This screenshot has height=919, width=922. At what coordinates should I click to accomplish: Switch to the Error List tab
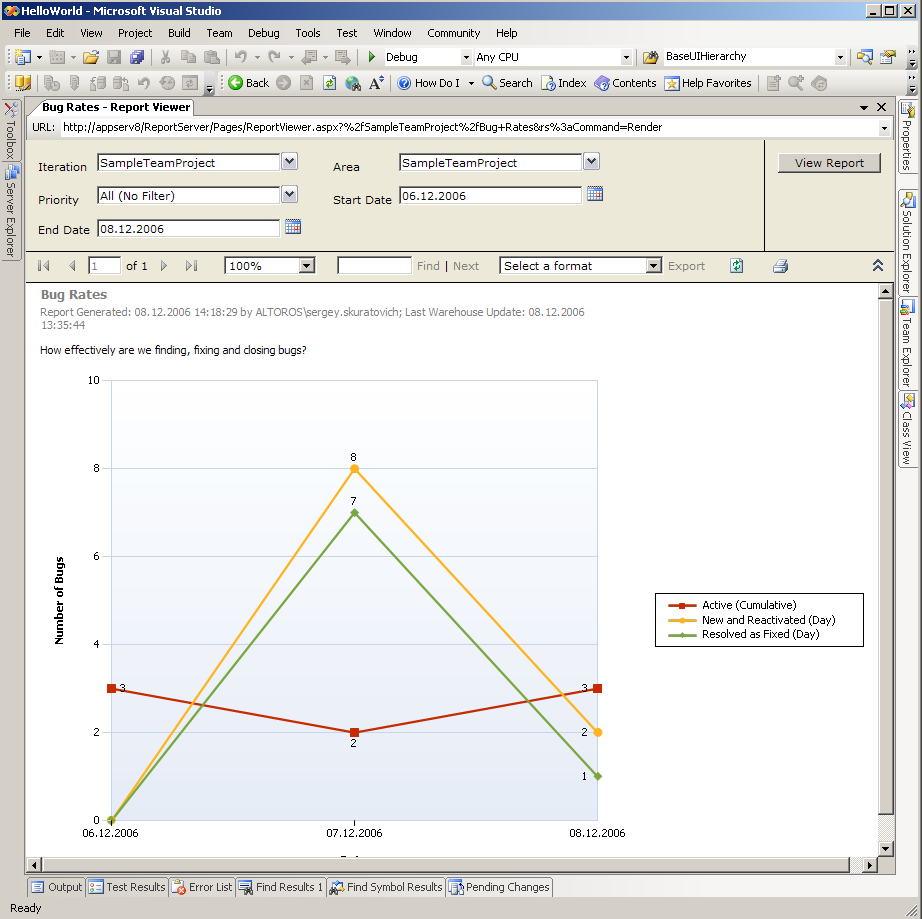pyautogui.click(x=202, y=887)
